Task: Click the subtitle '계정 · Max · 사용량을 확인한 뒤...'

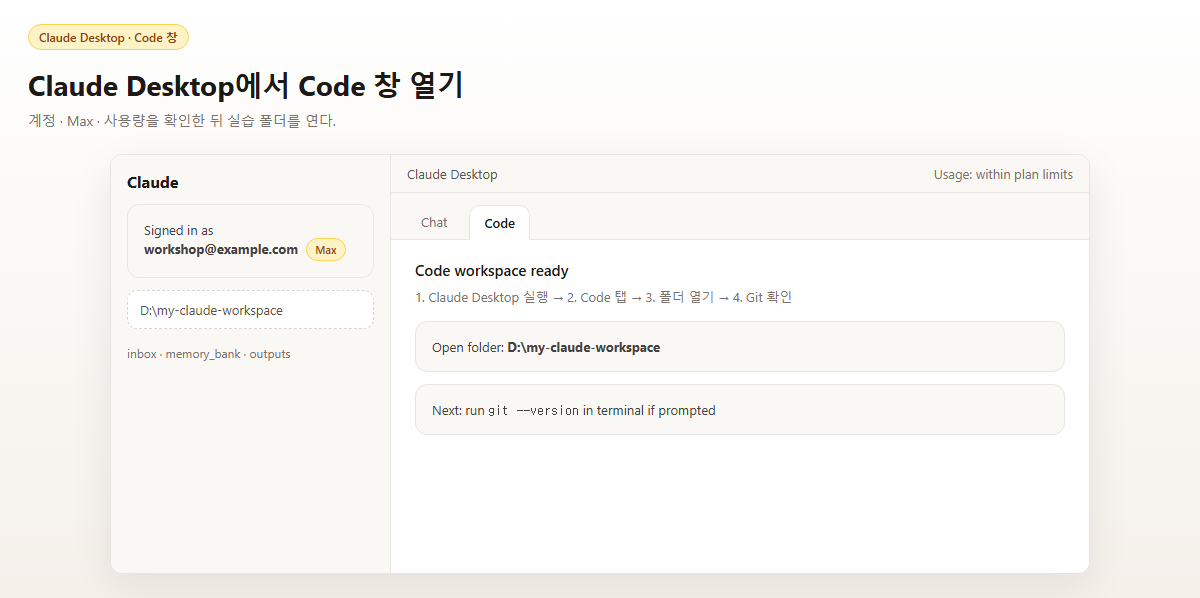Action: pos(182,121)
